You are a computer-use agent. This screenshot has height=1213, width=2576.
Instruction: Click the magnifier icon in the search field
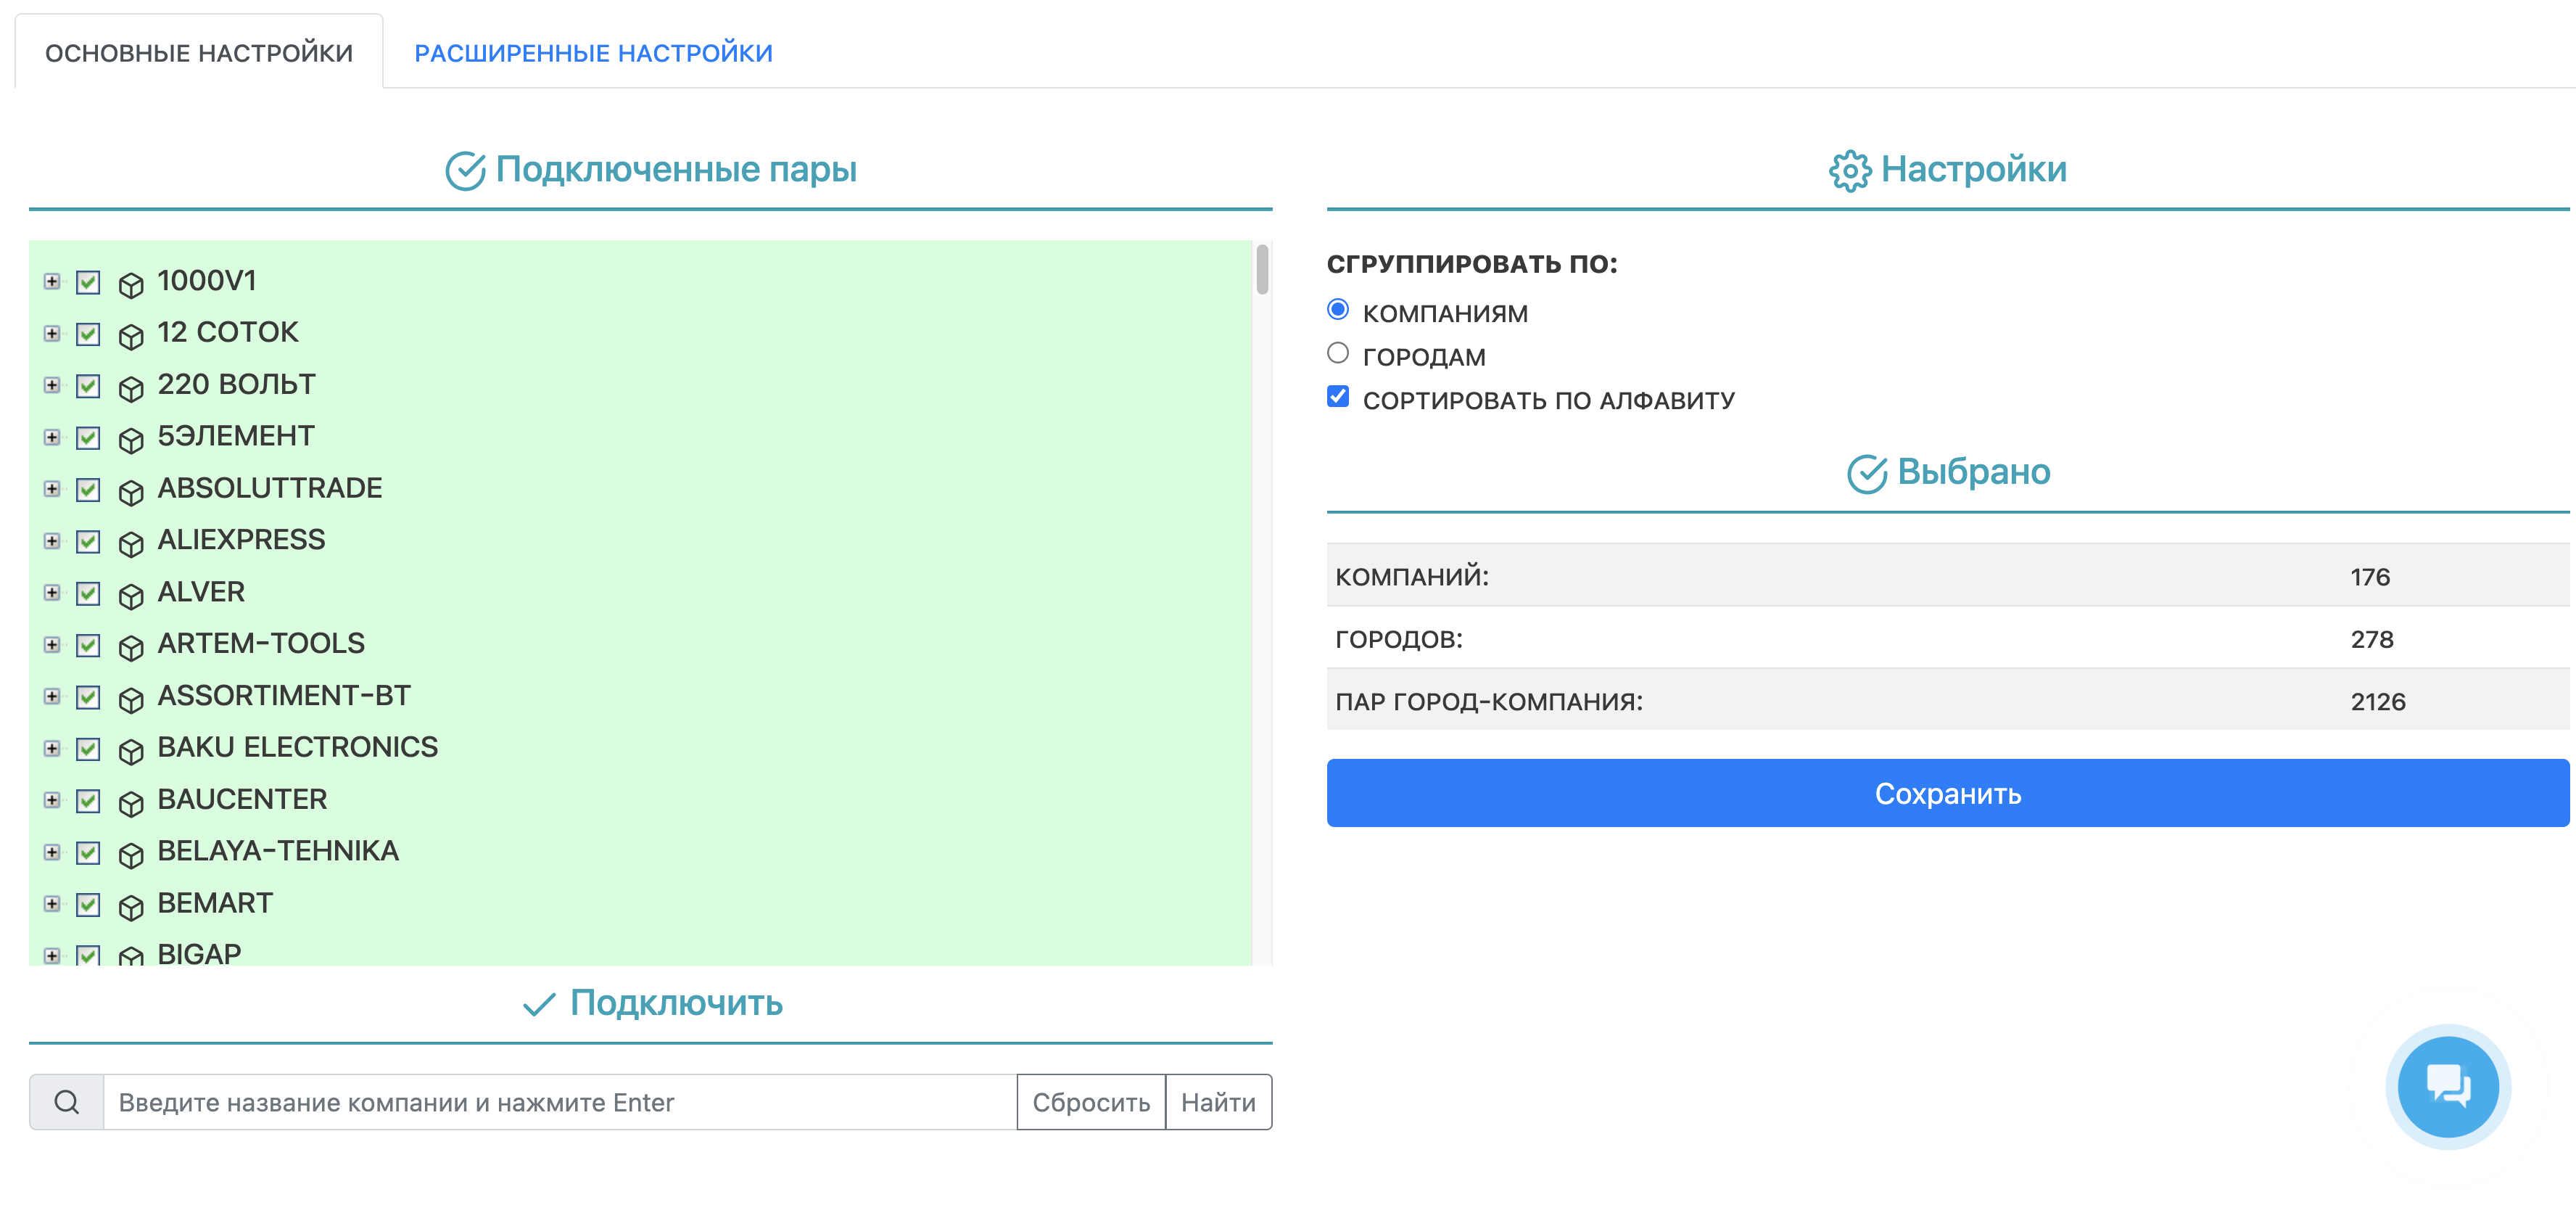[x=67, y=1102]
